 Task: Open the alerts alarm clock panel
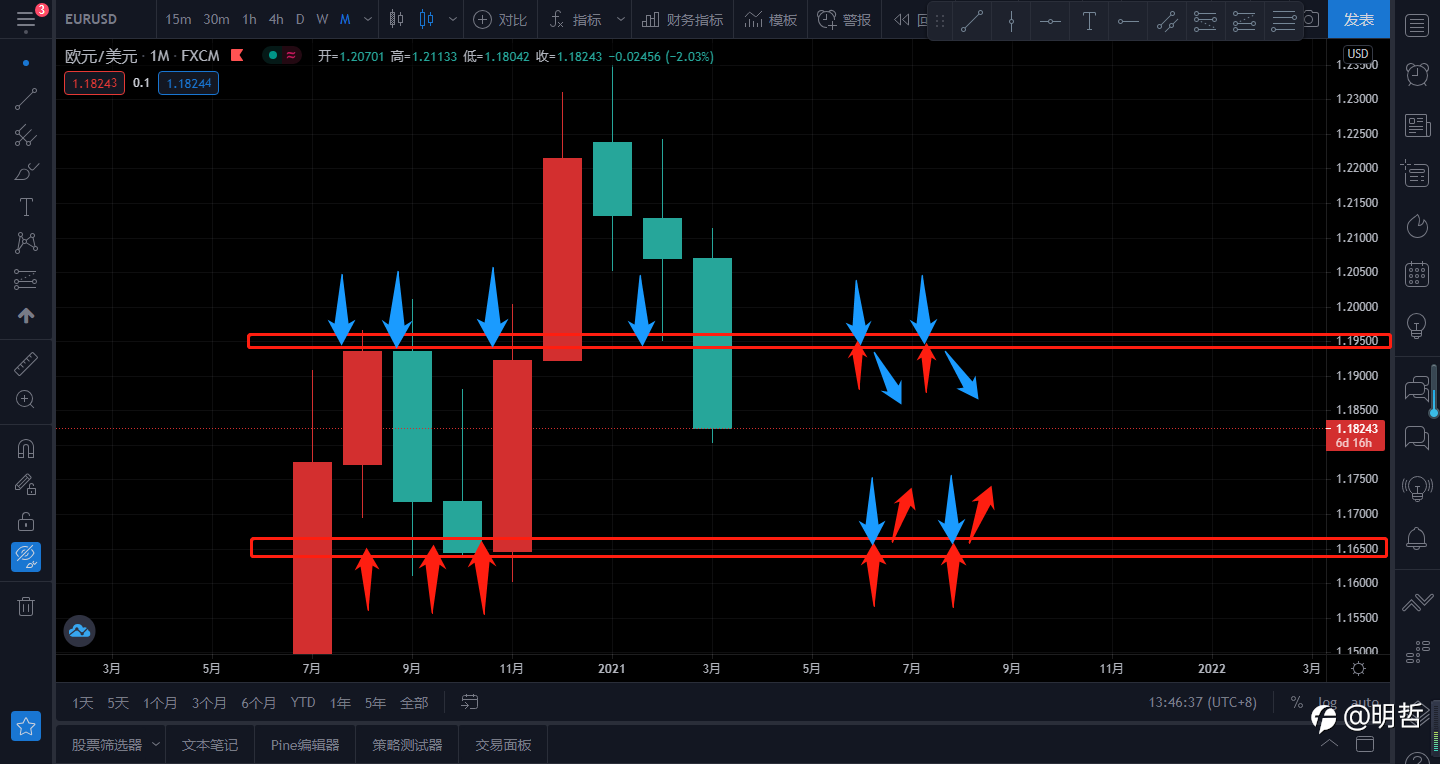1417,74
